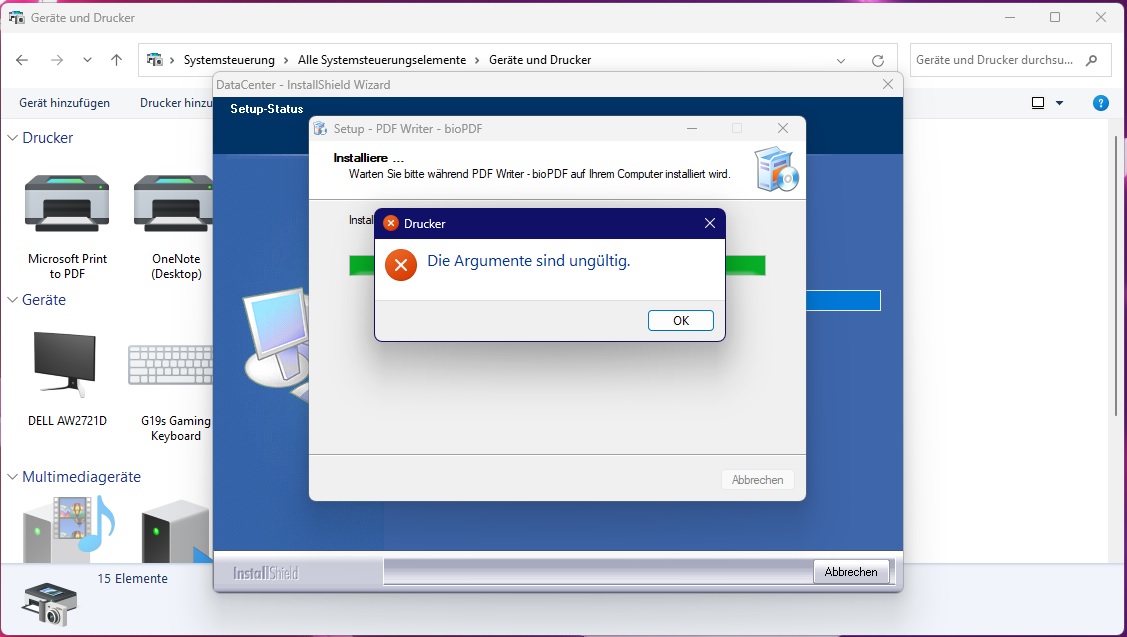Select the DELL AW2721D monitor device
The height and width of the screenshot is (637, 1127).
click(67, 379)
